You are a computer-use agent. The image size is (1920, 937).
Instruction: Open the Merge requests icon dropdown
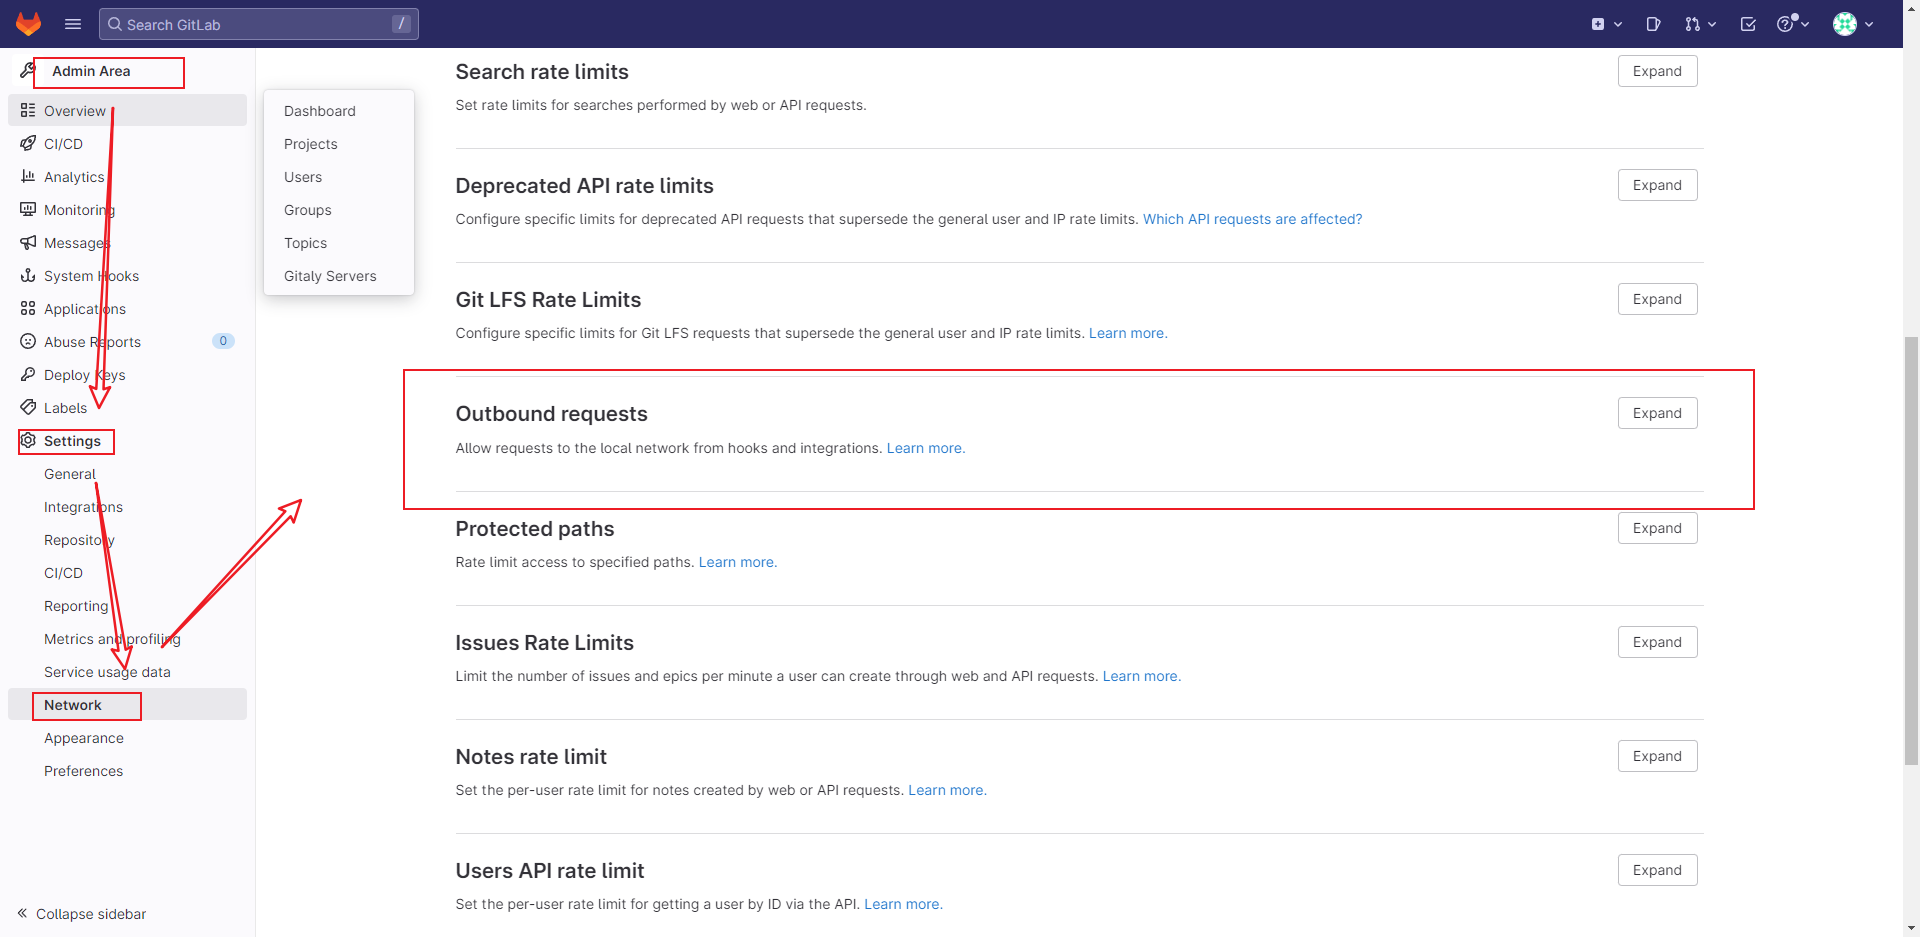1699,24
